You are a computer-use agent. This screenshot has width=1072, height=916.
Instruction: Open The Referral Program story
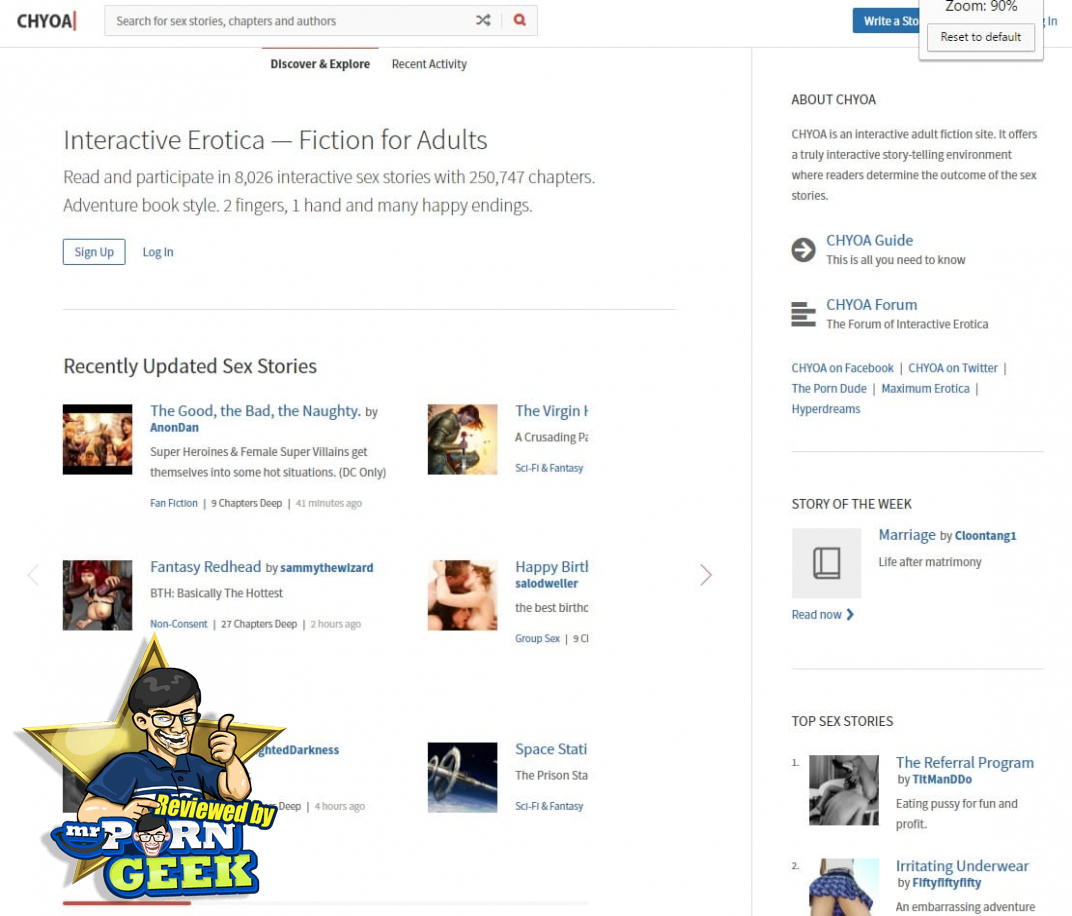pyautogui.click(x=965, y=763)
